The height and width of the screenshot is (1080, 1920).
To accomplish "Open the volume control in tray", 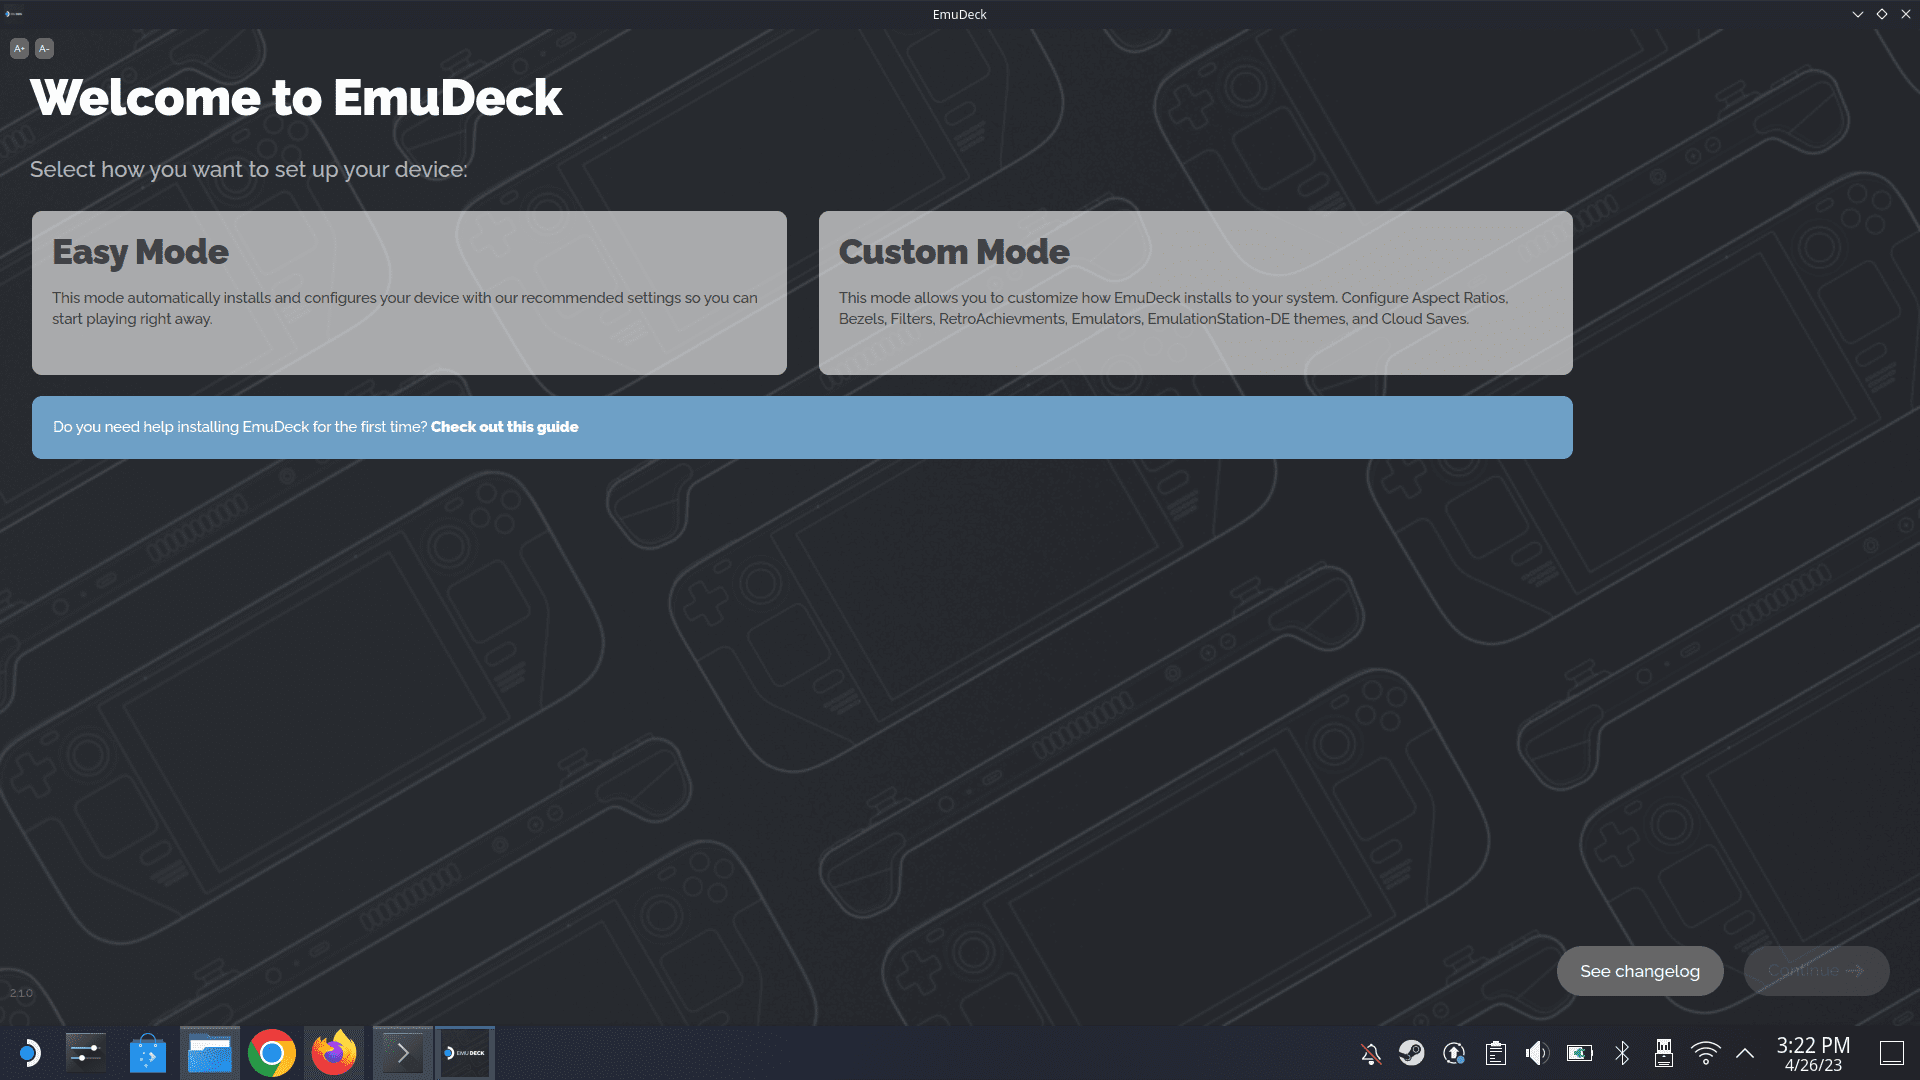I will [1537, 1053].
